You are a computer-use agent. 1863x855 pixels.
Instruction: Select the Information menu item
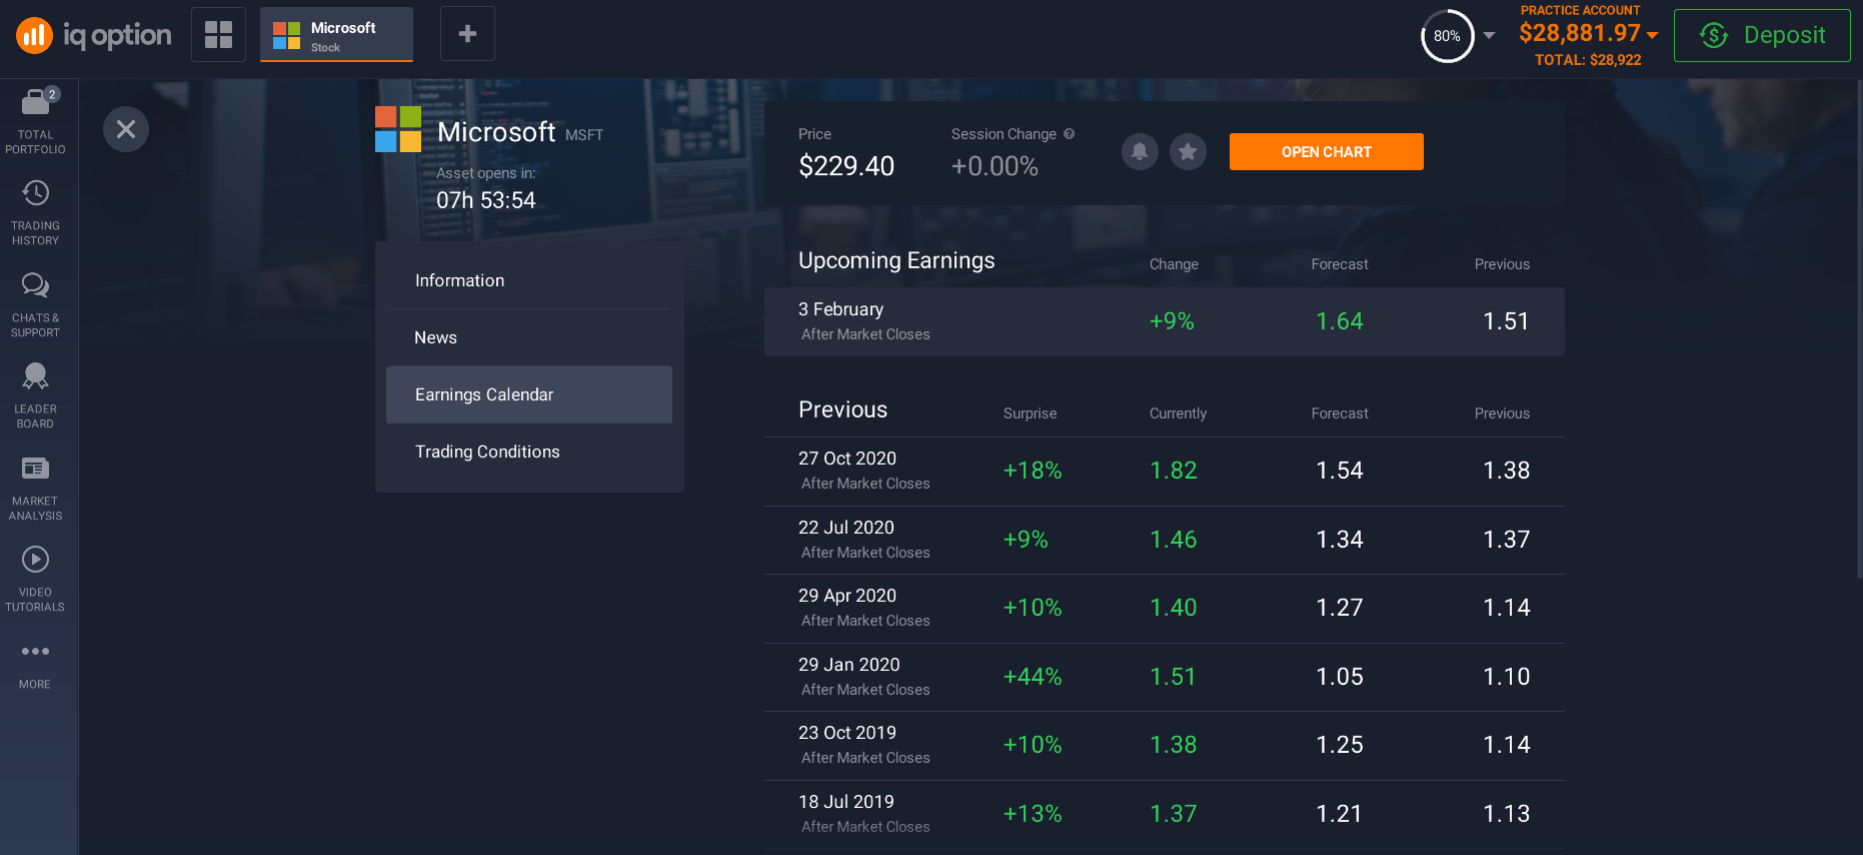click(x=529, y=281)
